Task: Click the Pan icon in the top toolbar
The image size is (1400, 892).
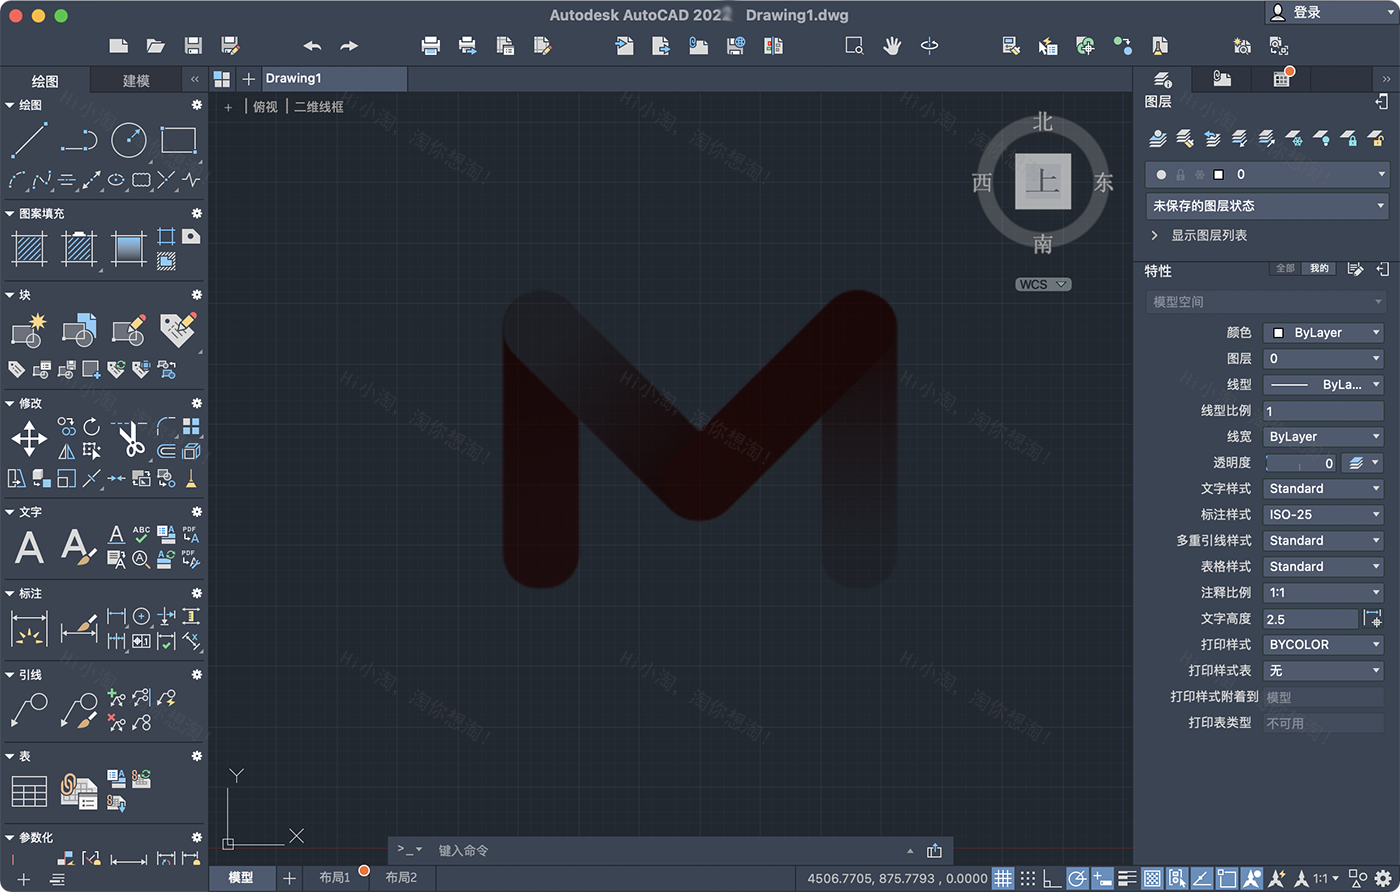Action: (x=892, y=45)
